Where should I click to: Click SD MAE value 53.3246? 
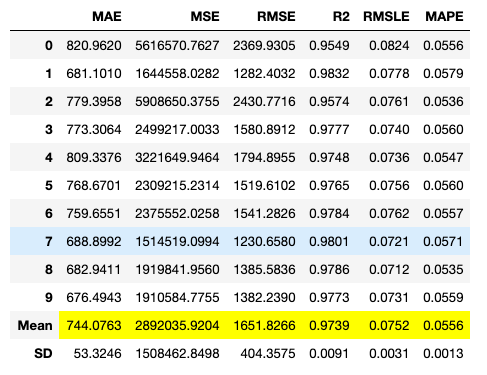pyautogui.click(x=97, y=353)
